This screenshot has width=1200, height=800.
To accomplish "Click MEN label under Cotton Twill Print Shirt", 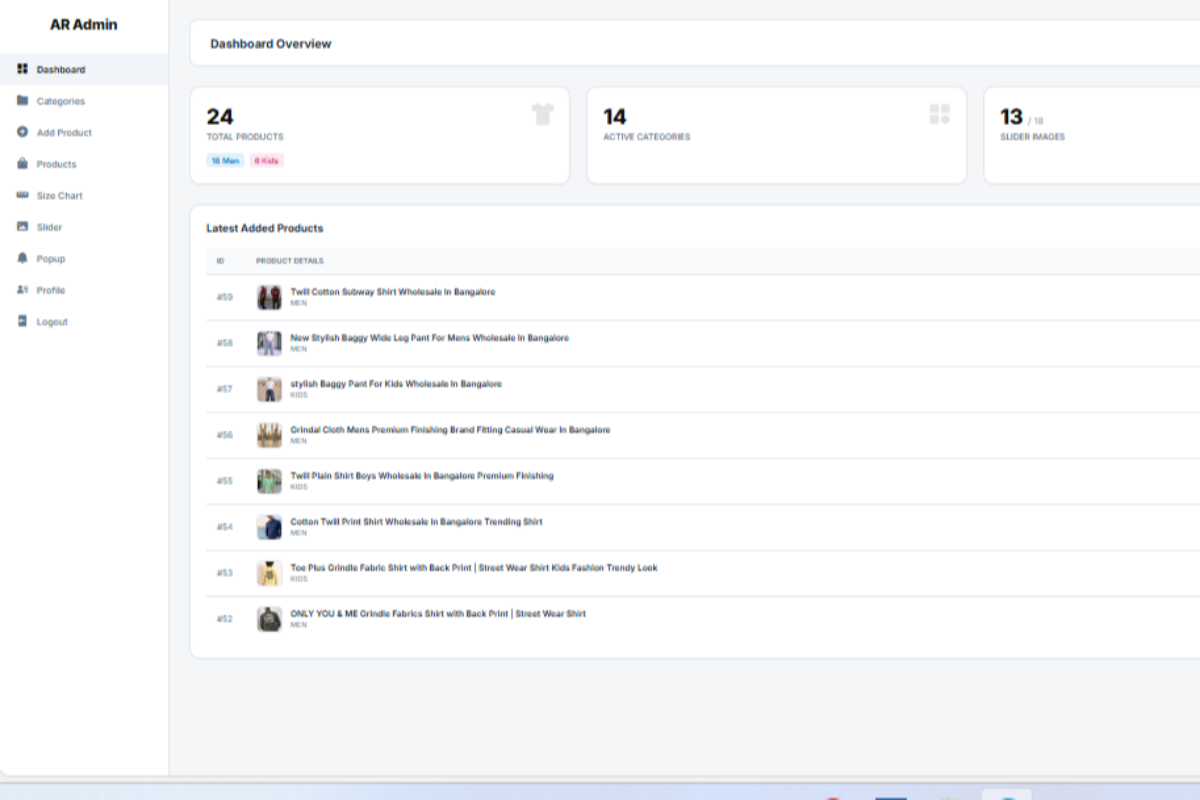I will pyautogui.click(x=298, y=532).
